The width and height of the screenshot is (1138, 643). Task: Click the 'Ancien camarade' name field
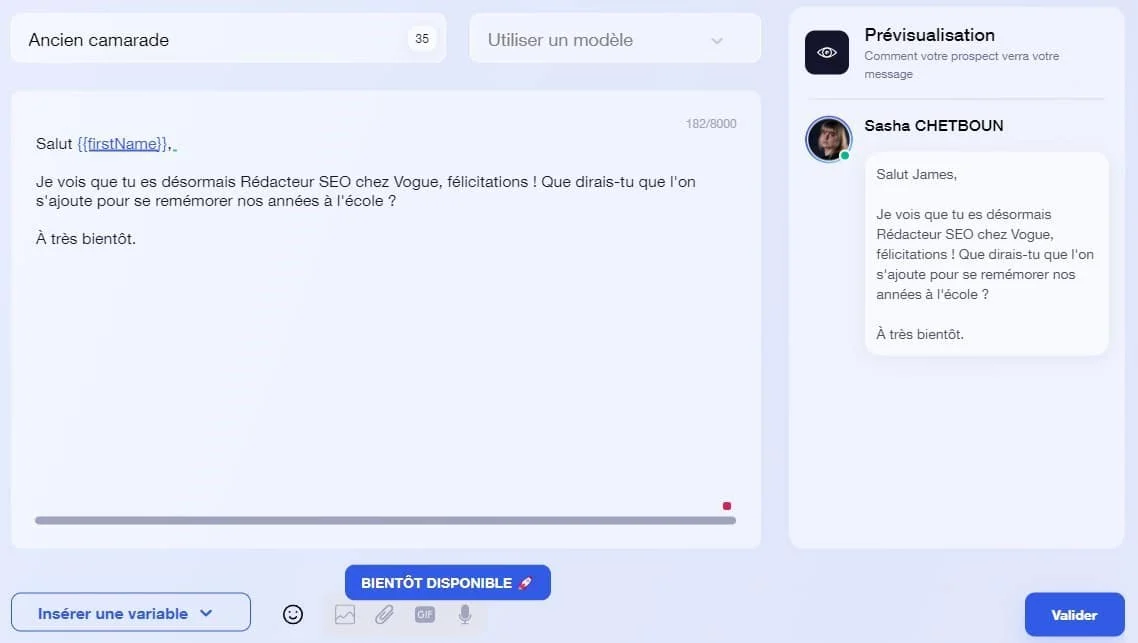pyautogui.click(x=228, y=39)
